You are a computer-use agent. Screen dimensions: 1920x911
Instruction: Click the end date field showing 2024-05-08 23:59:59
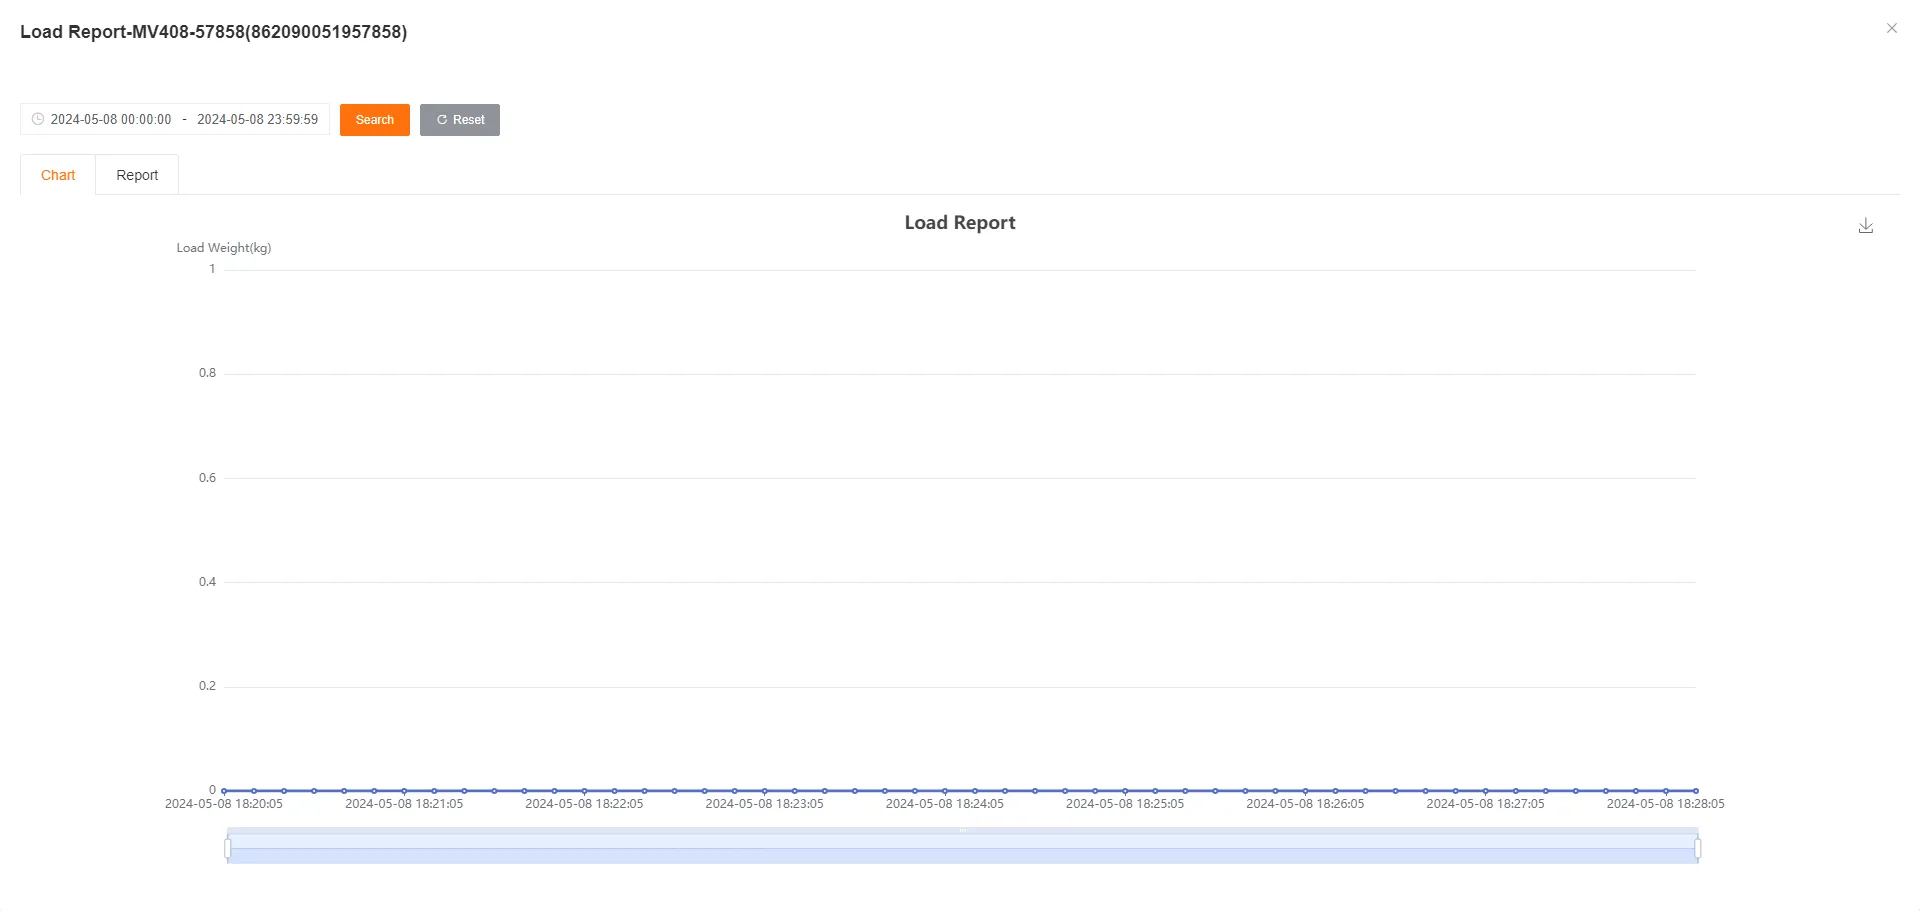coord(256,119)
